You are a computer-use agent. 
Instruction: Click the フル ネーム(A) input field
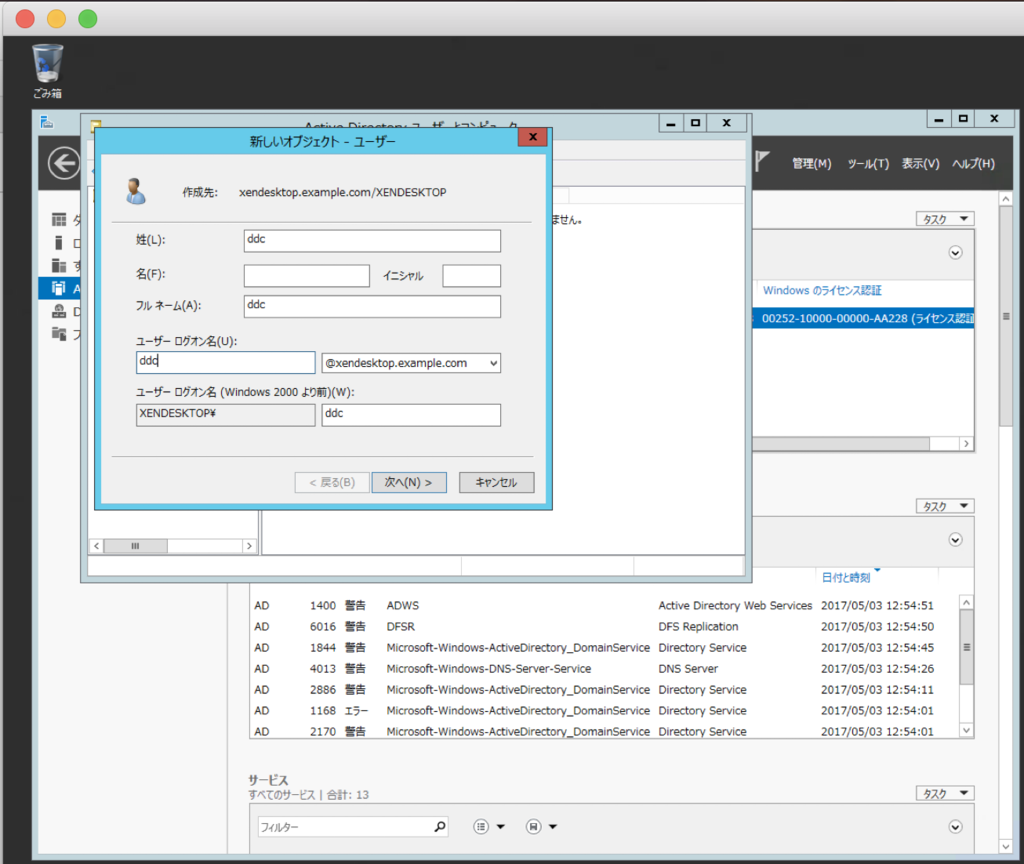pyautogui.click(x=372, y=306)
